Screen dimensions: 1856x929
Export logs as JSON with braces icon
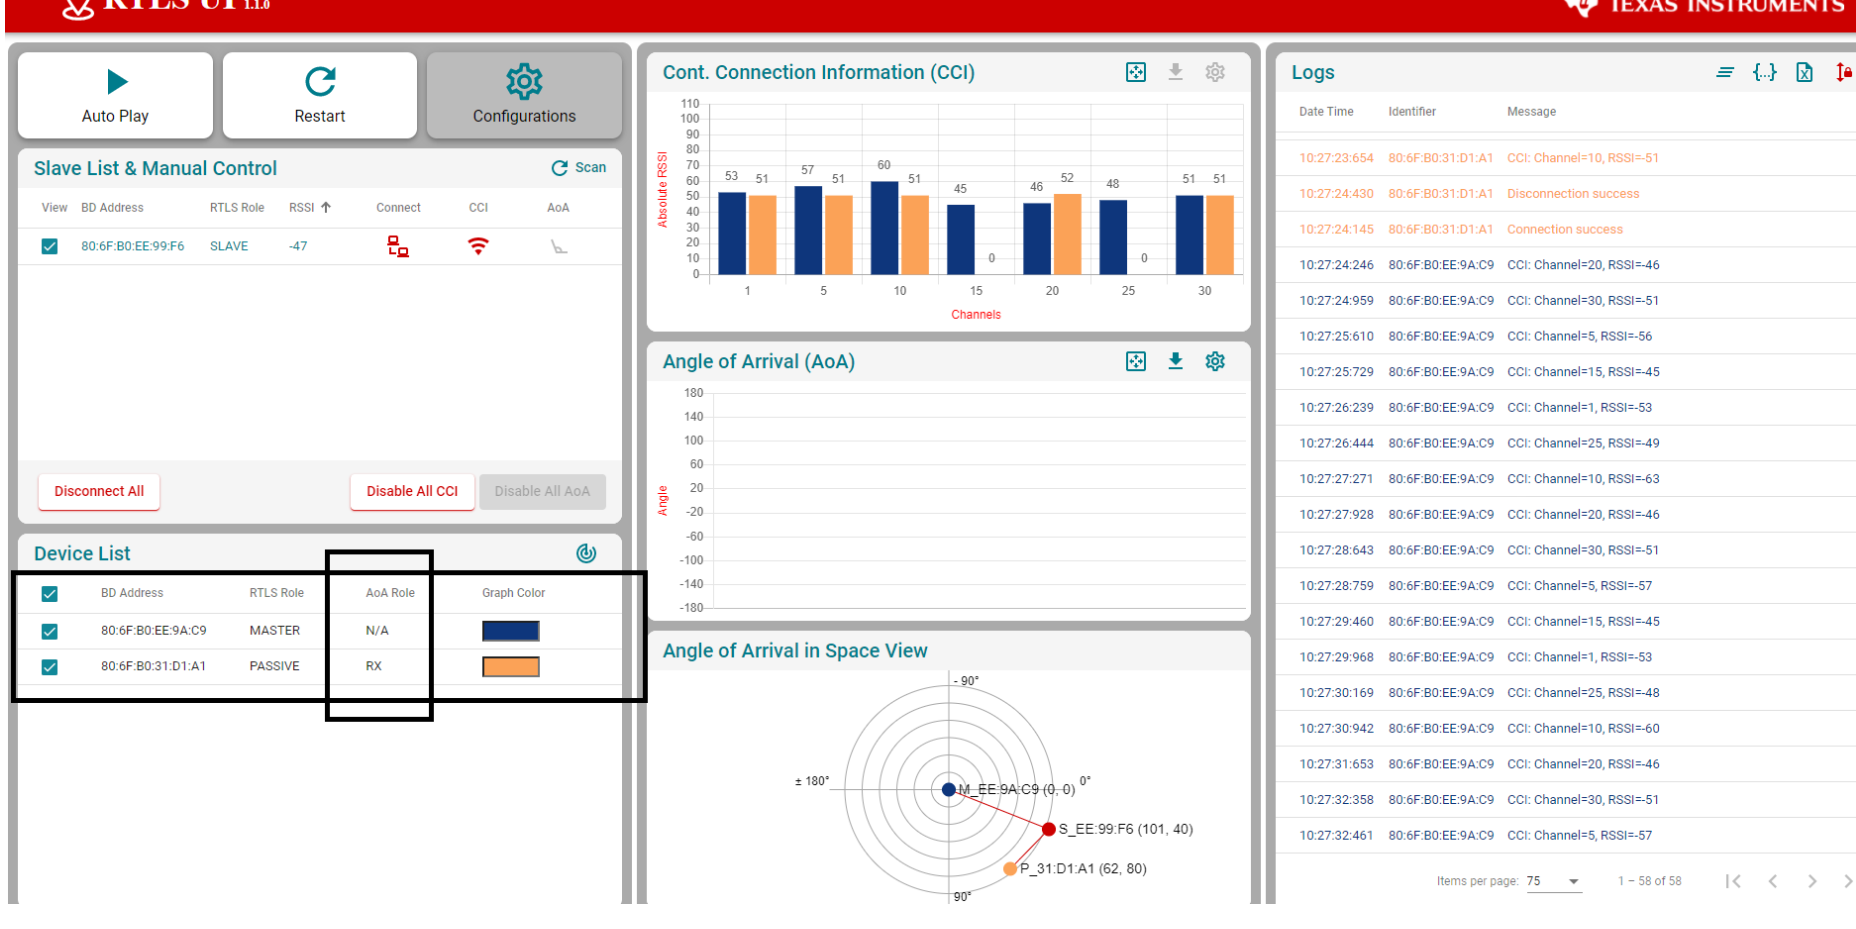click(x=1765, y=72)
